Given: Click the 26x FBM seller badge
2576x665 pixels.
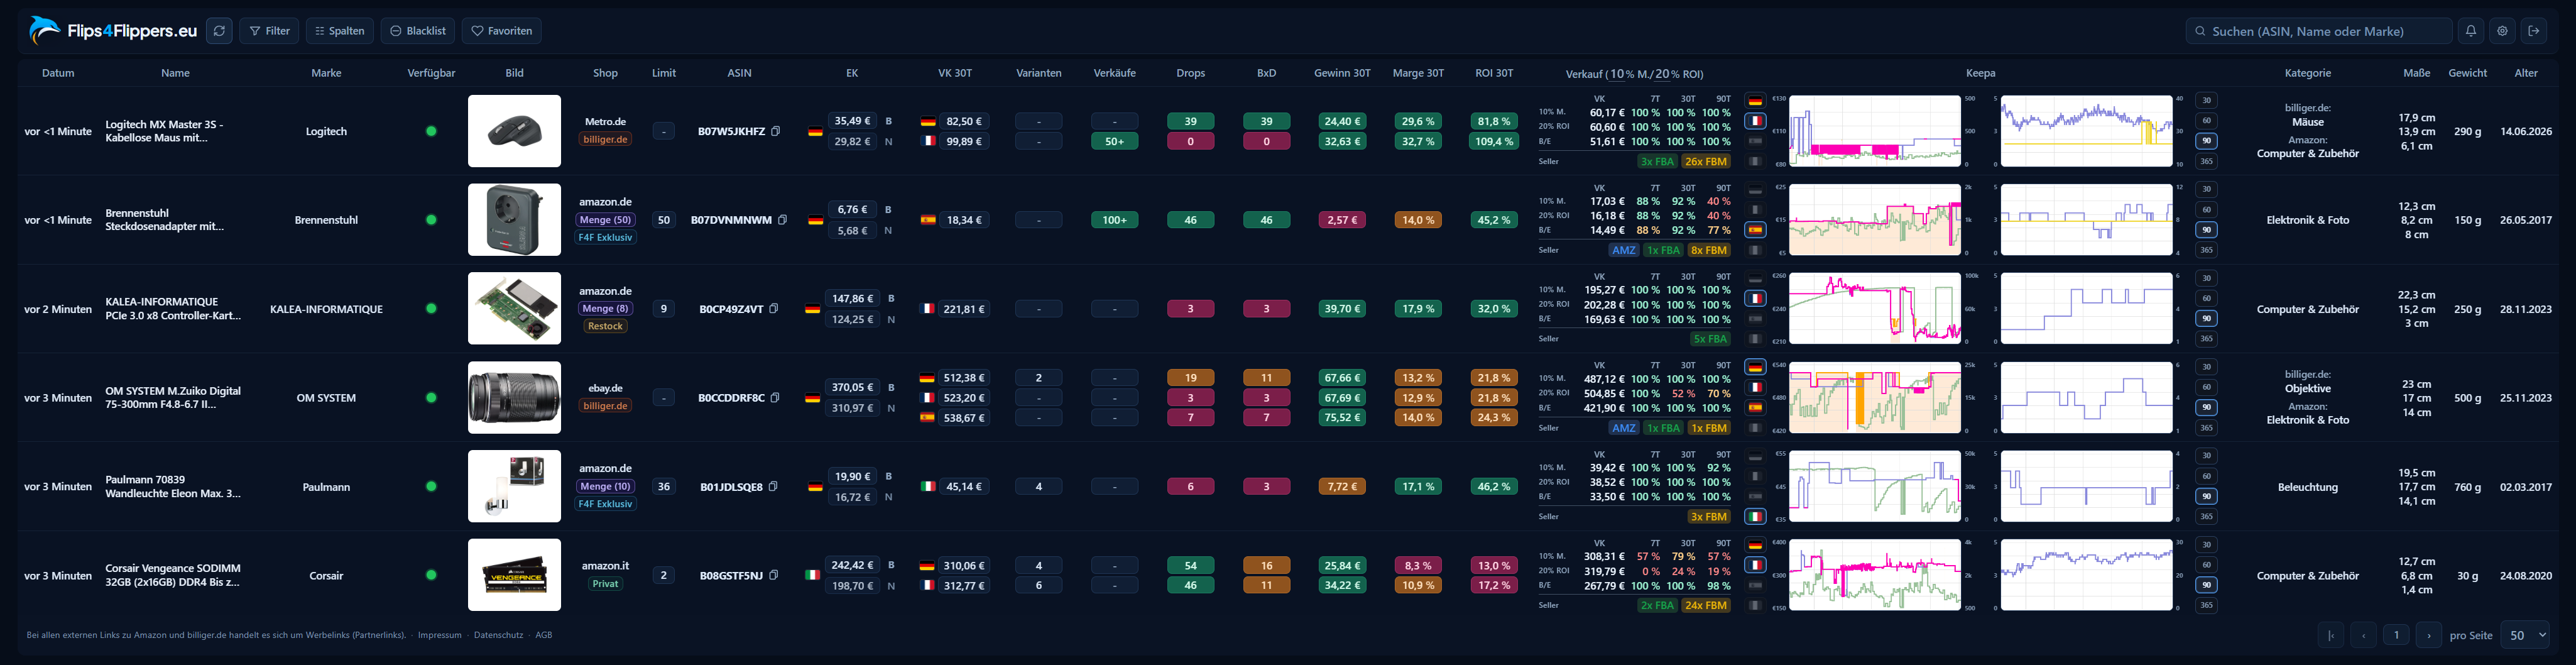Looking at the screenshot, I should coord(1705,161).
